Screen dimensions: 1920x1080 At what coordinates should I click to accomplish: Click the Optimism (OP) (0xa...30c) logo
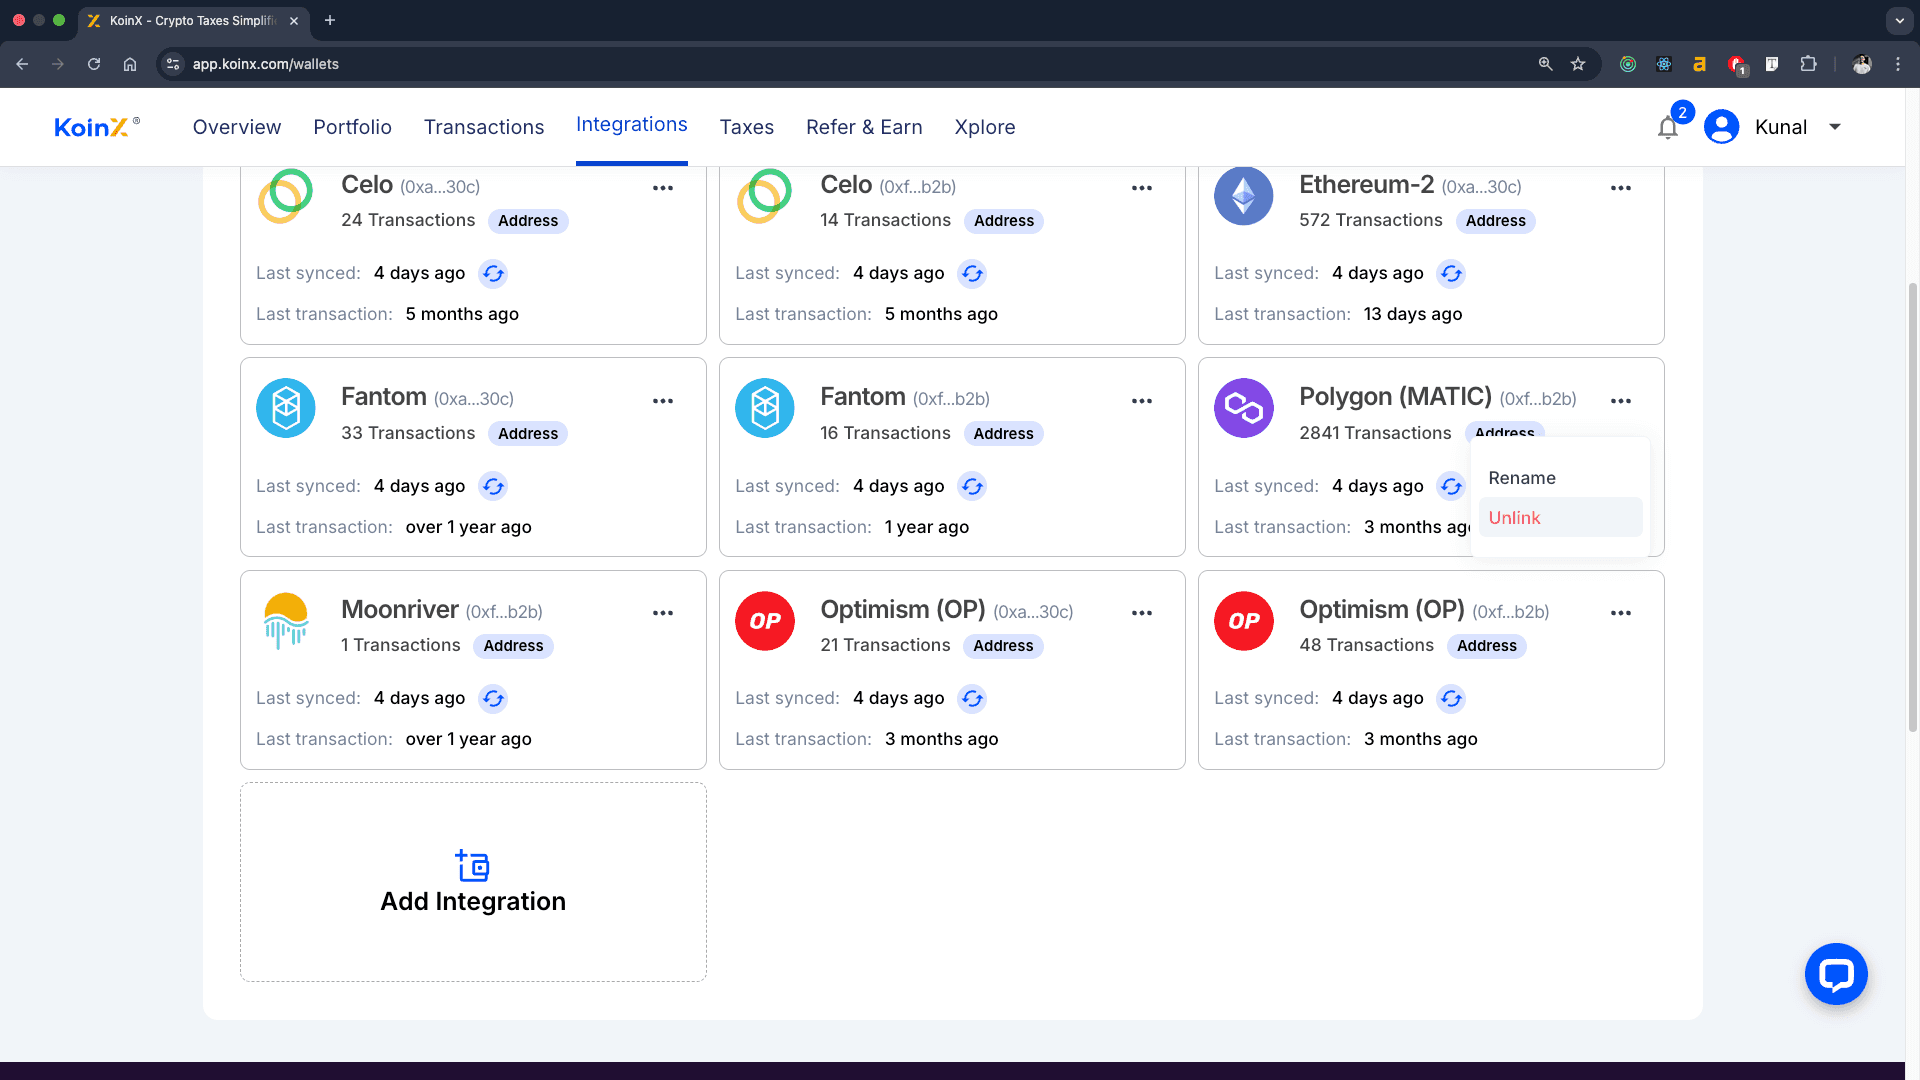click(765, 621)
